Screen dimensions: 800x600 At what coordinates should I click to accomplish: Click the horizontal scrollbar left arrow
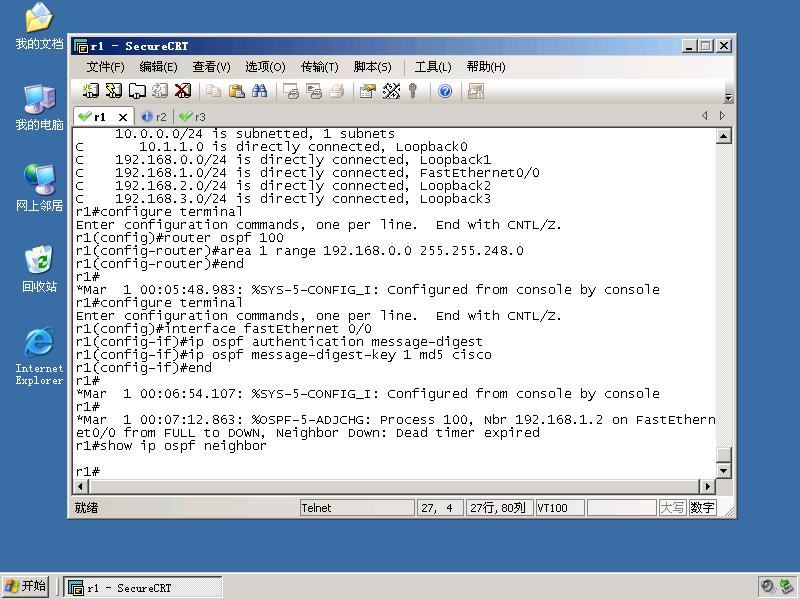(81, 486)
